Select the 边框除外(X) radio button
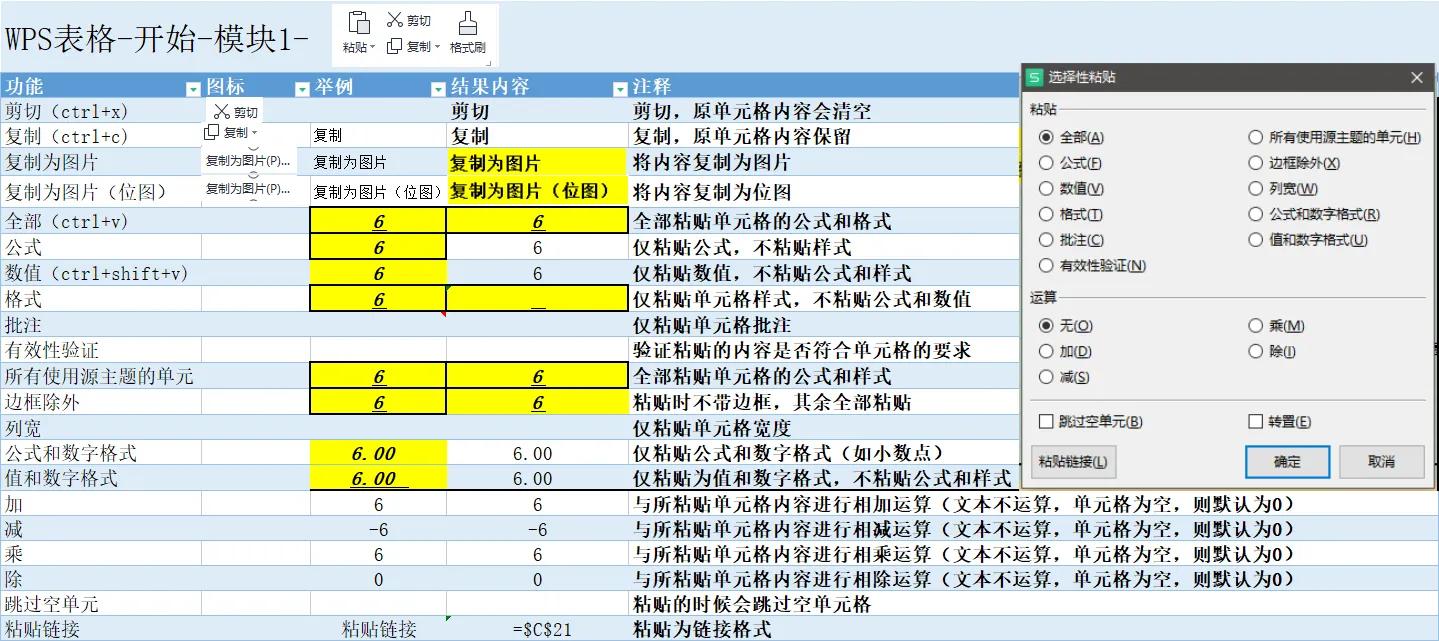 coord(1256,163)
